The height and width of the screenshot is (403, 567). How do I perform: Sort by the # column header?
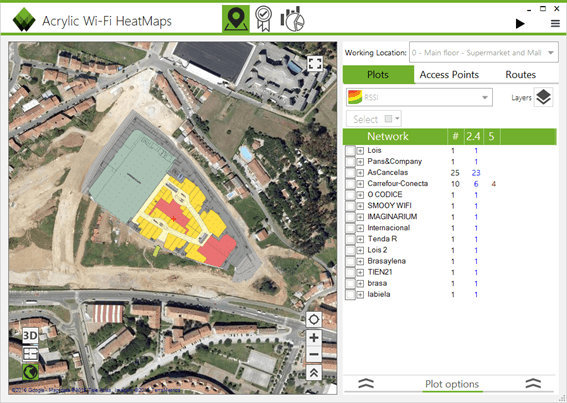point(455,136)
